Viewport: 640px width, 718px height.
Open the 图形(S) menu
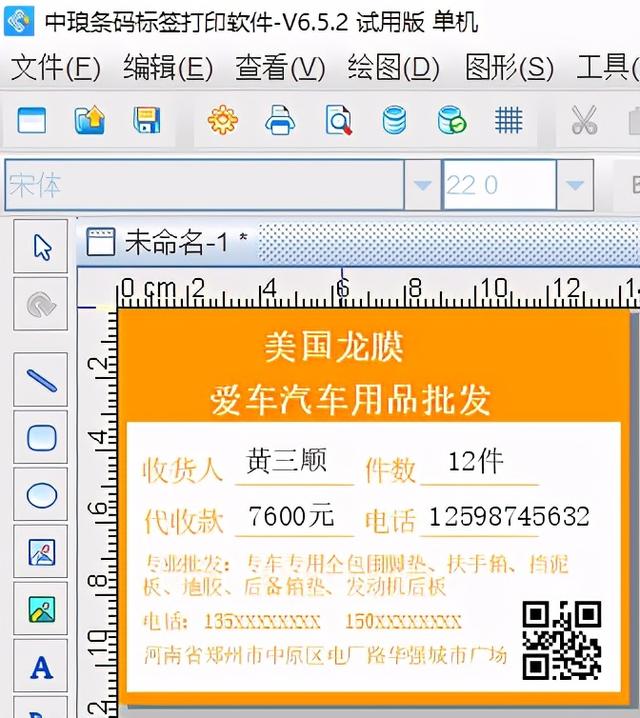pyautogui.click(x=509, y=67)
